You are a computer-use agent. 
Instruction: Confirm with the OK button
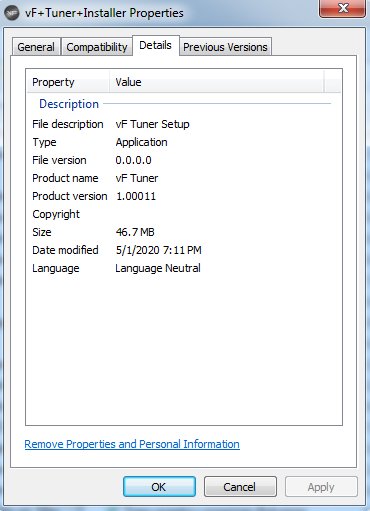click(x=159, y=487)
